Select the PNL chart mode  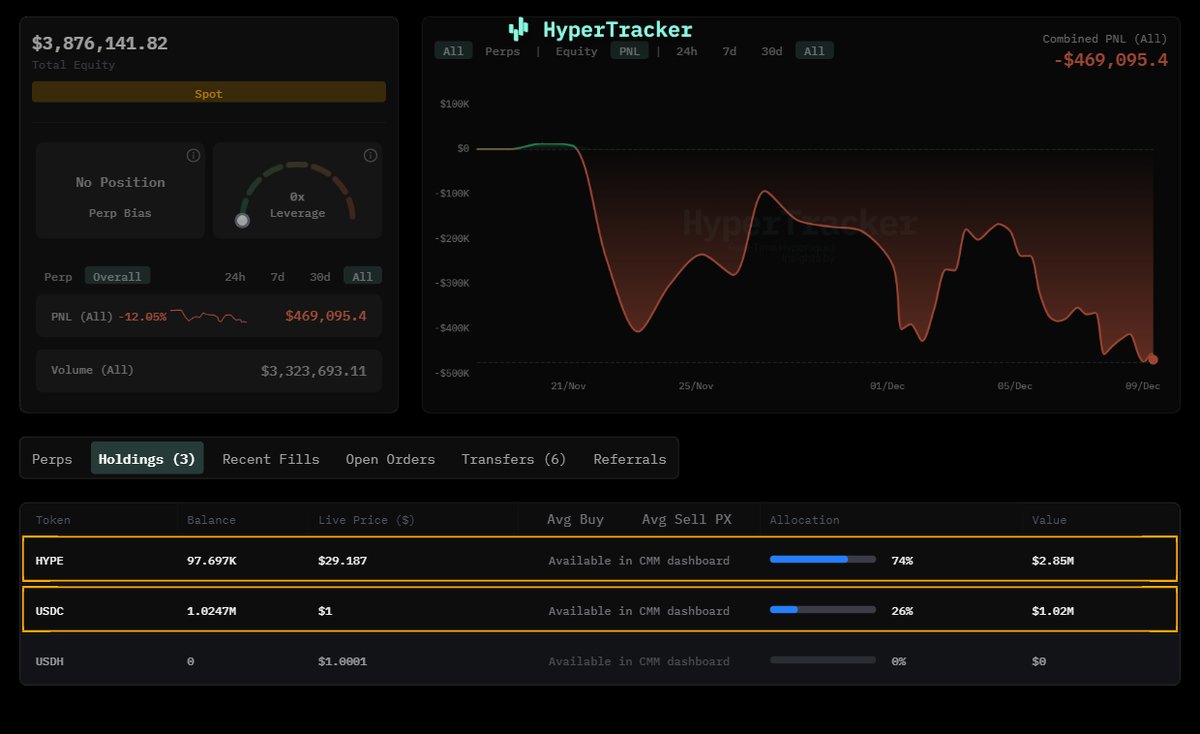point(629,50)
